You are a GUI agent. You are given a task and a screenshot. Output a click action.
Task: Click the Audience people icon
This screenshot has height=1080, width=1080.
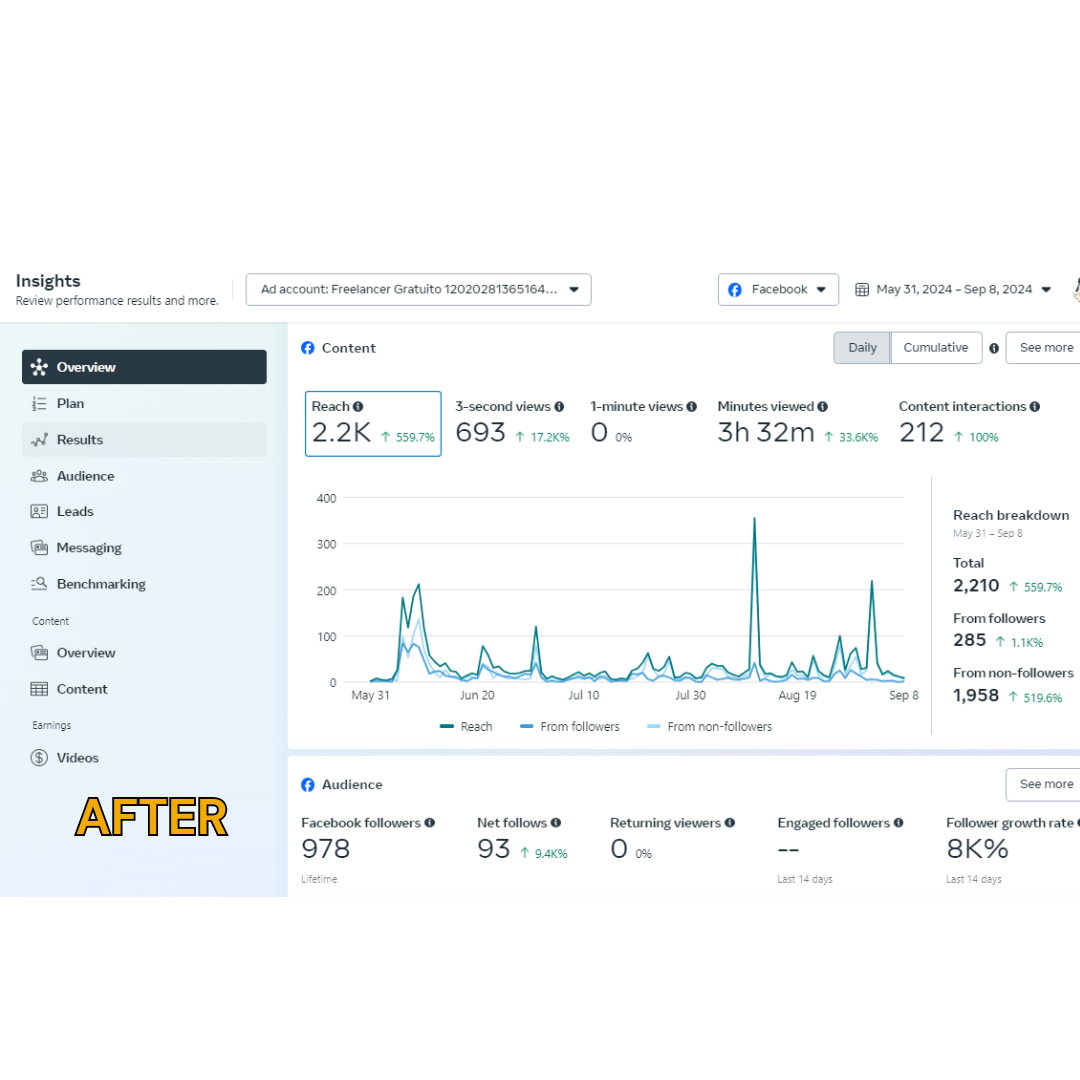[39, 476]
